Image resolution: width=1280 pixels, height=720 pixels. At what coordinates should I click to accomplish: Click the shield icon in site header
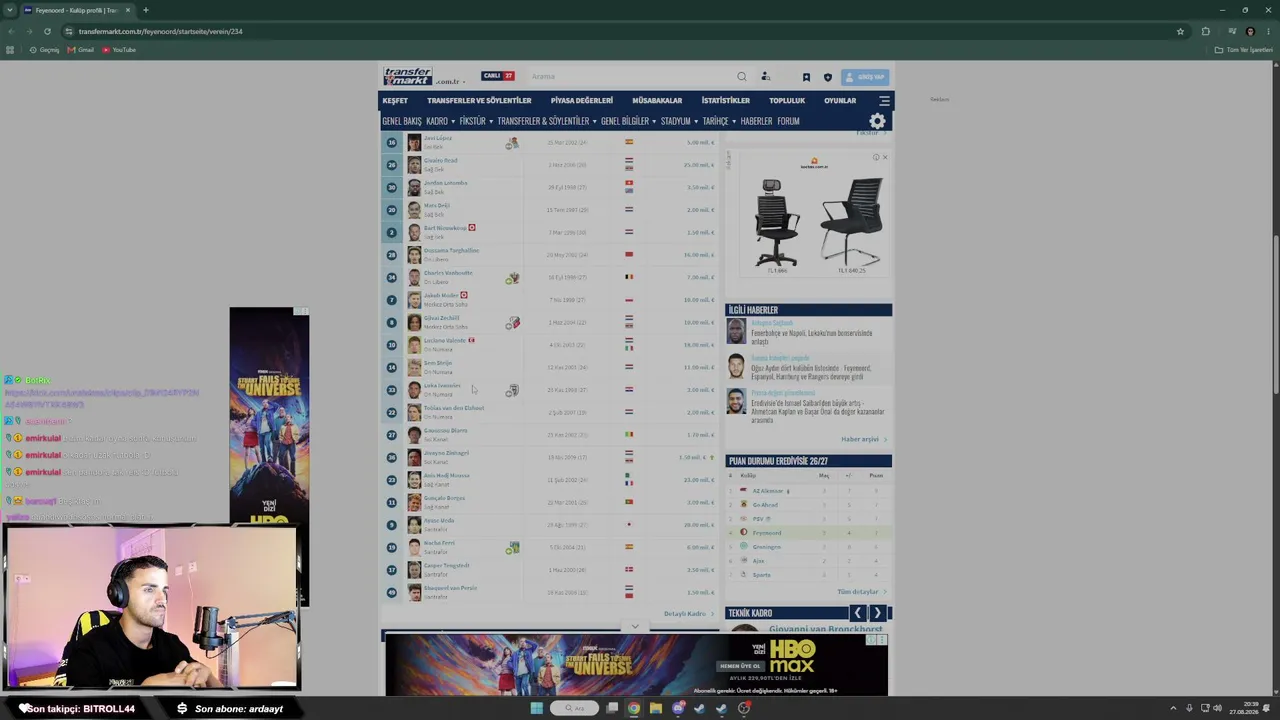(x=827, y=77)
